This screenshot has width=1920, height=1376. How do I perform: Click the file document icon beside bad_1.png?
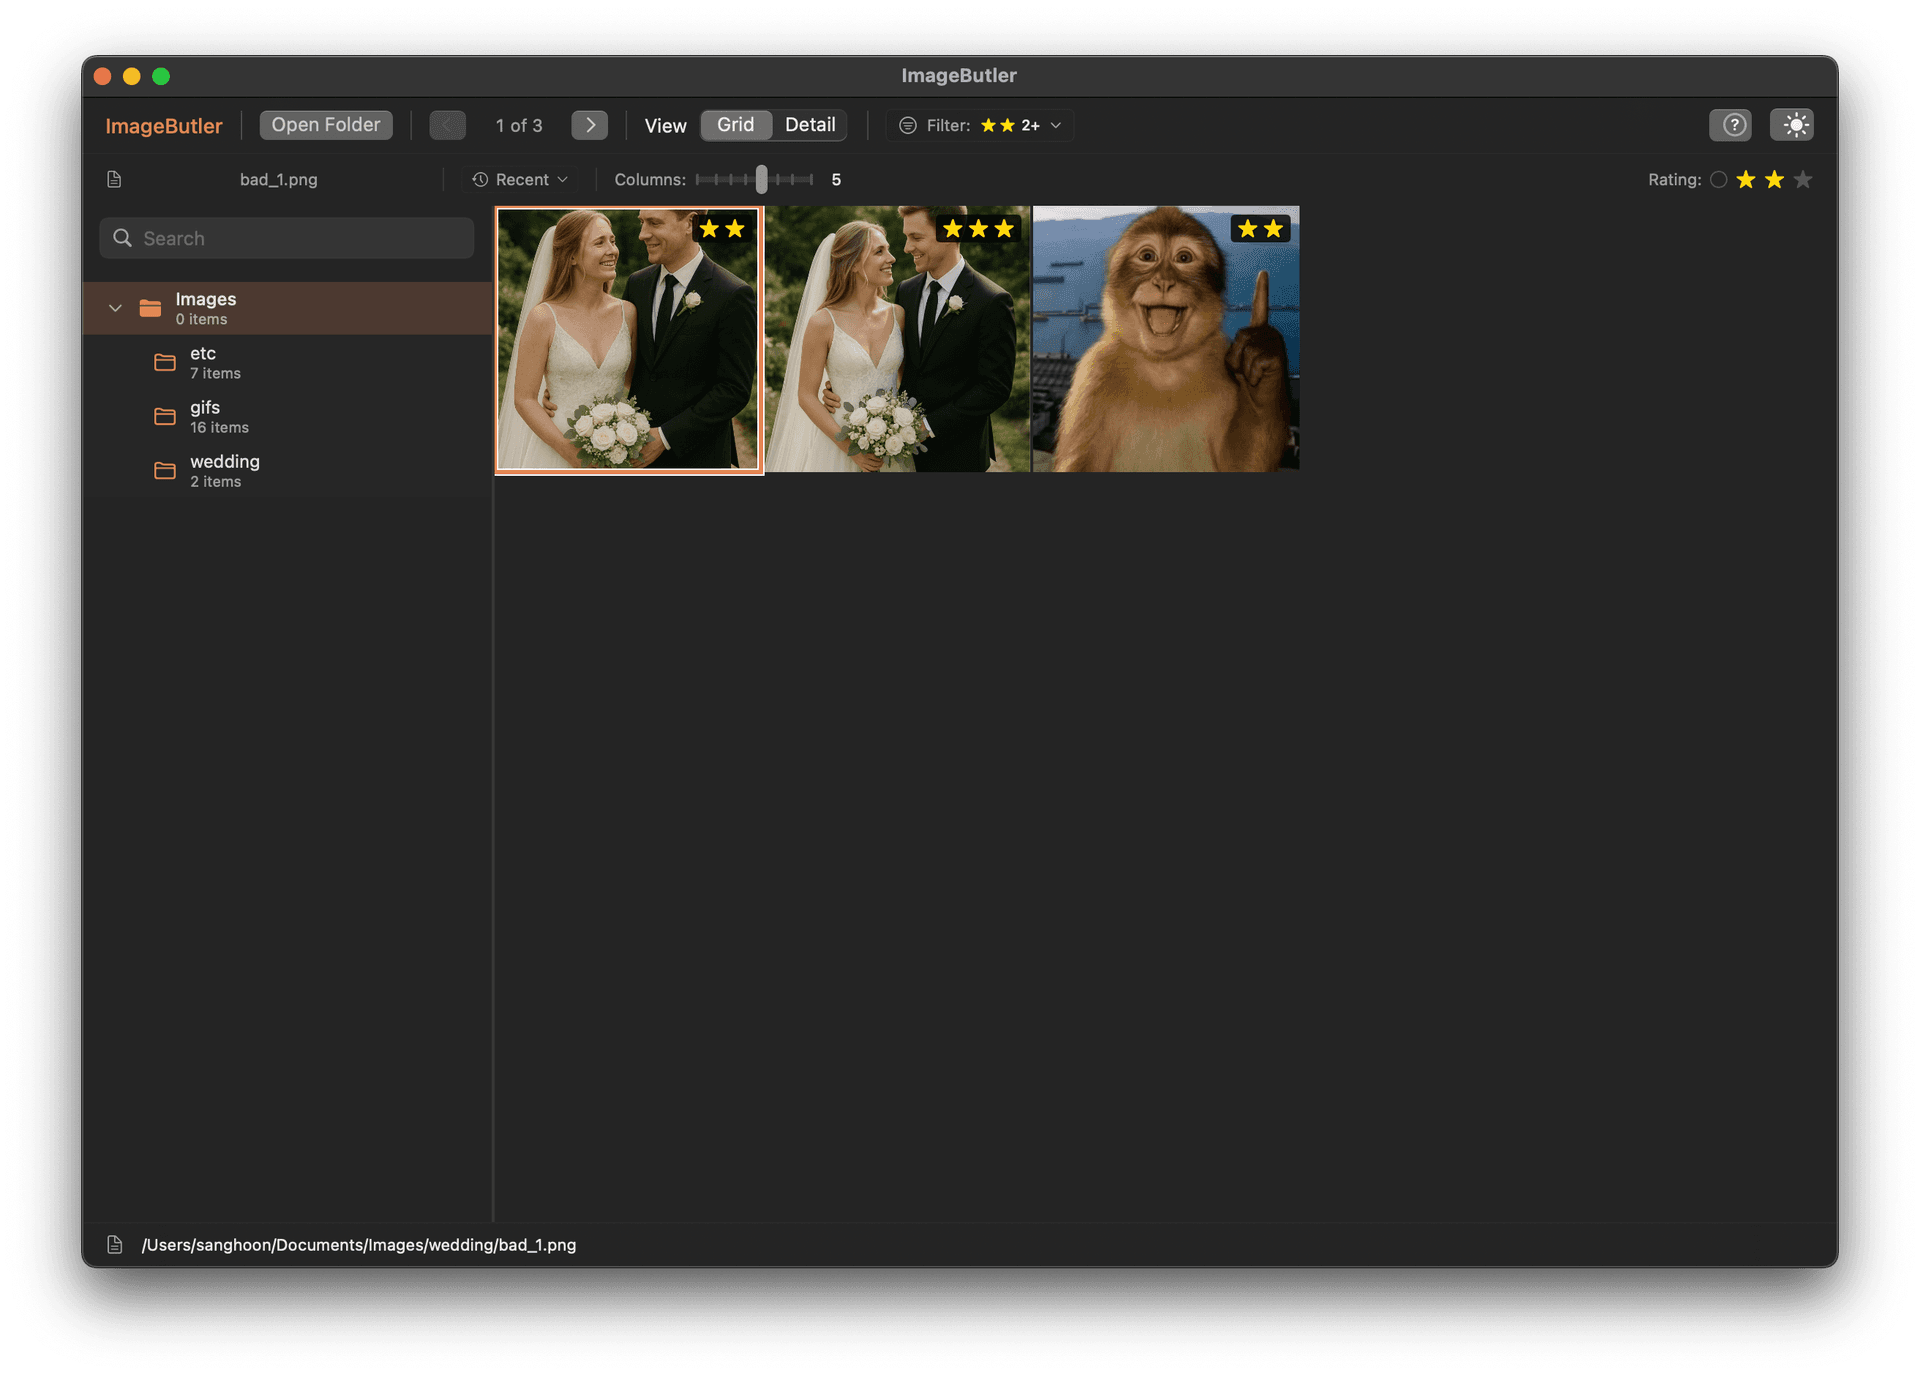[x=113, y=179]
